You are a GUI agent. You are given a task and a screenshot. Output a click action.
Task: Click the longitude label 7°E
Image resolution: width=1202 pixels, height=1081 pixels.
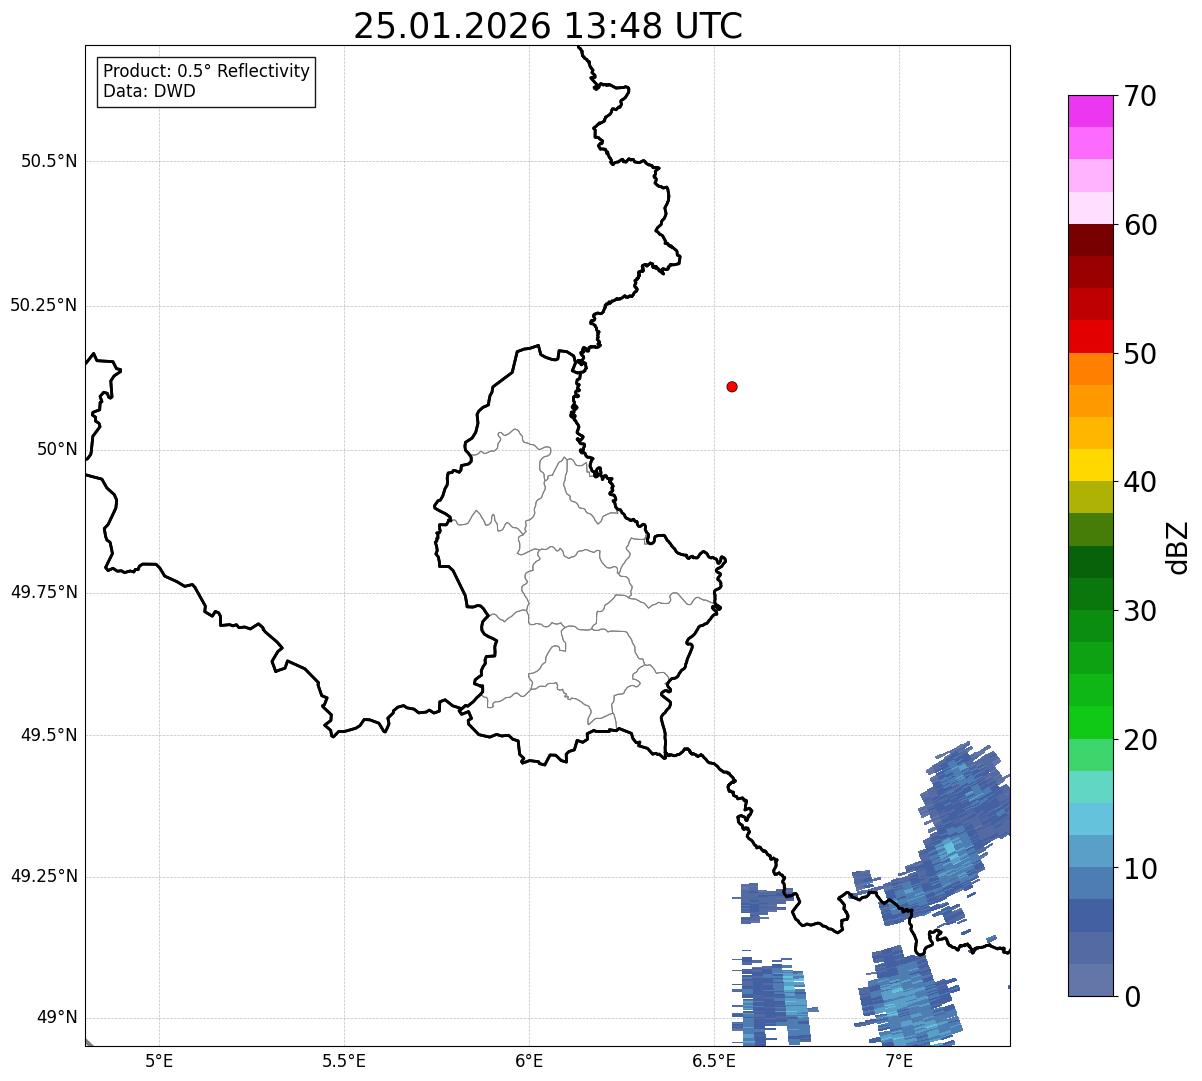point(899,1060)
